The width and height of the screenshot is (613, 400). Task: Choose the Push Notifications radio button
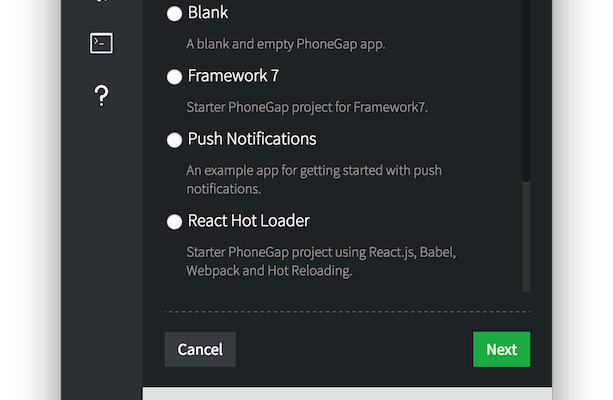click(x=174, y=140)
